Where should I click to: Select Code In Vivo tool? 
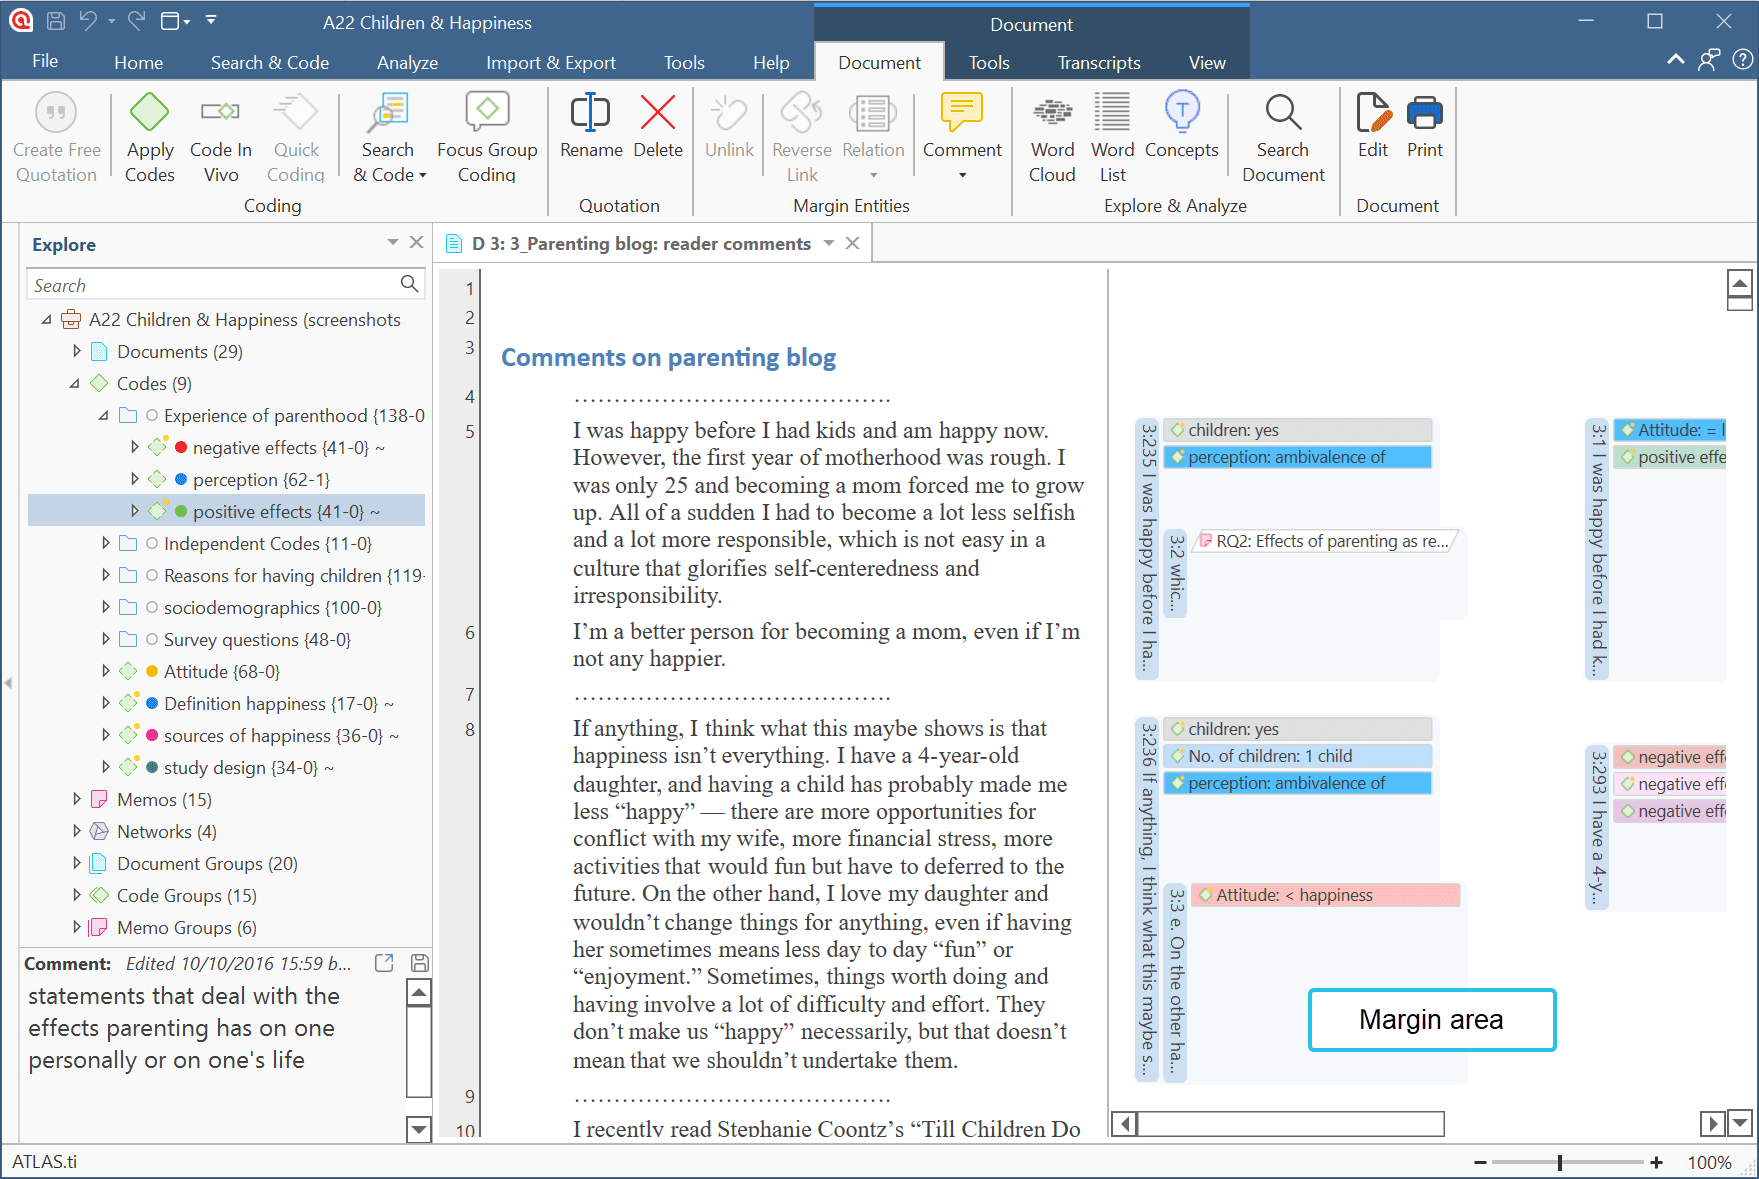[221, 139]
